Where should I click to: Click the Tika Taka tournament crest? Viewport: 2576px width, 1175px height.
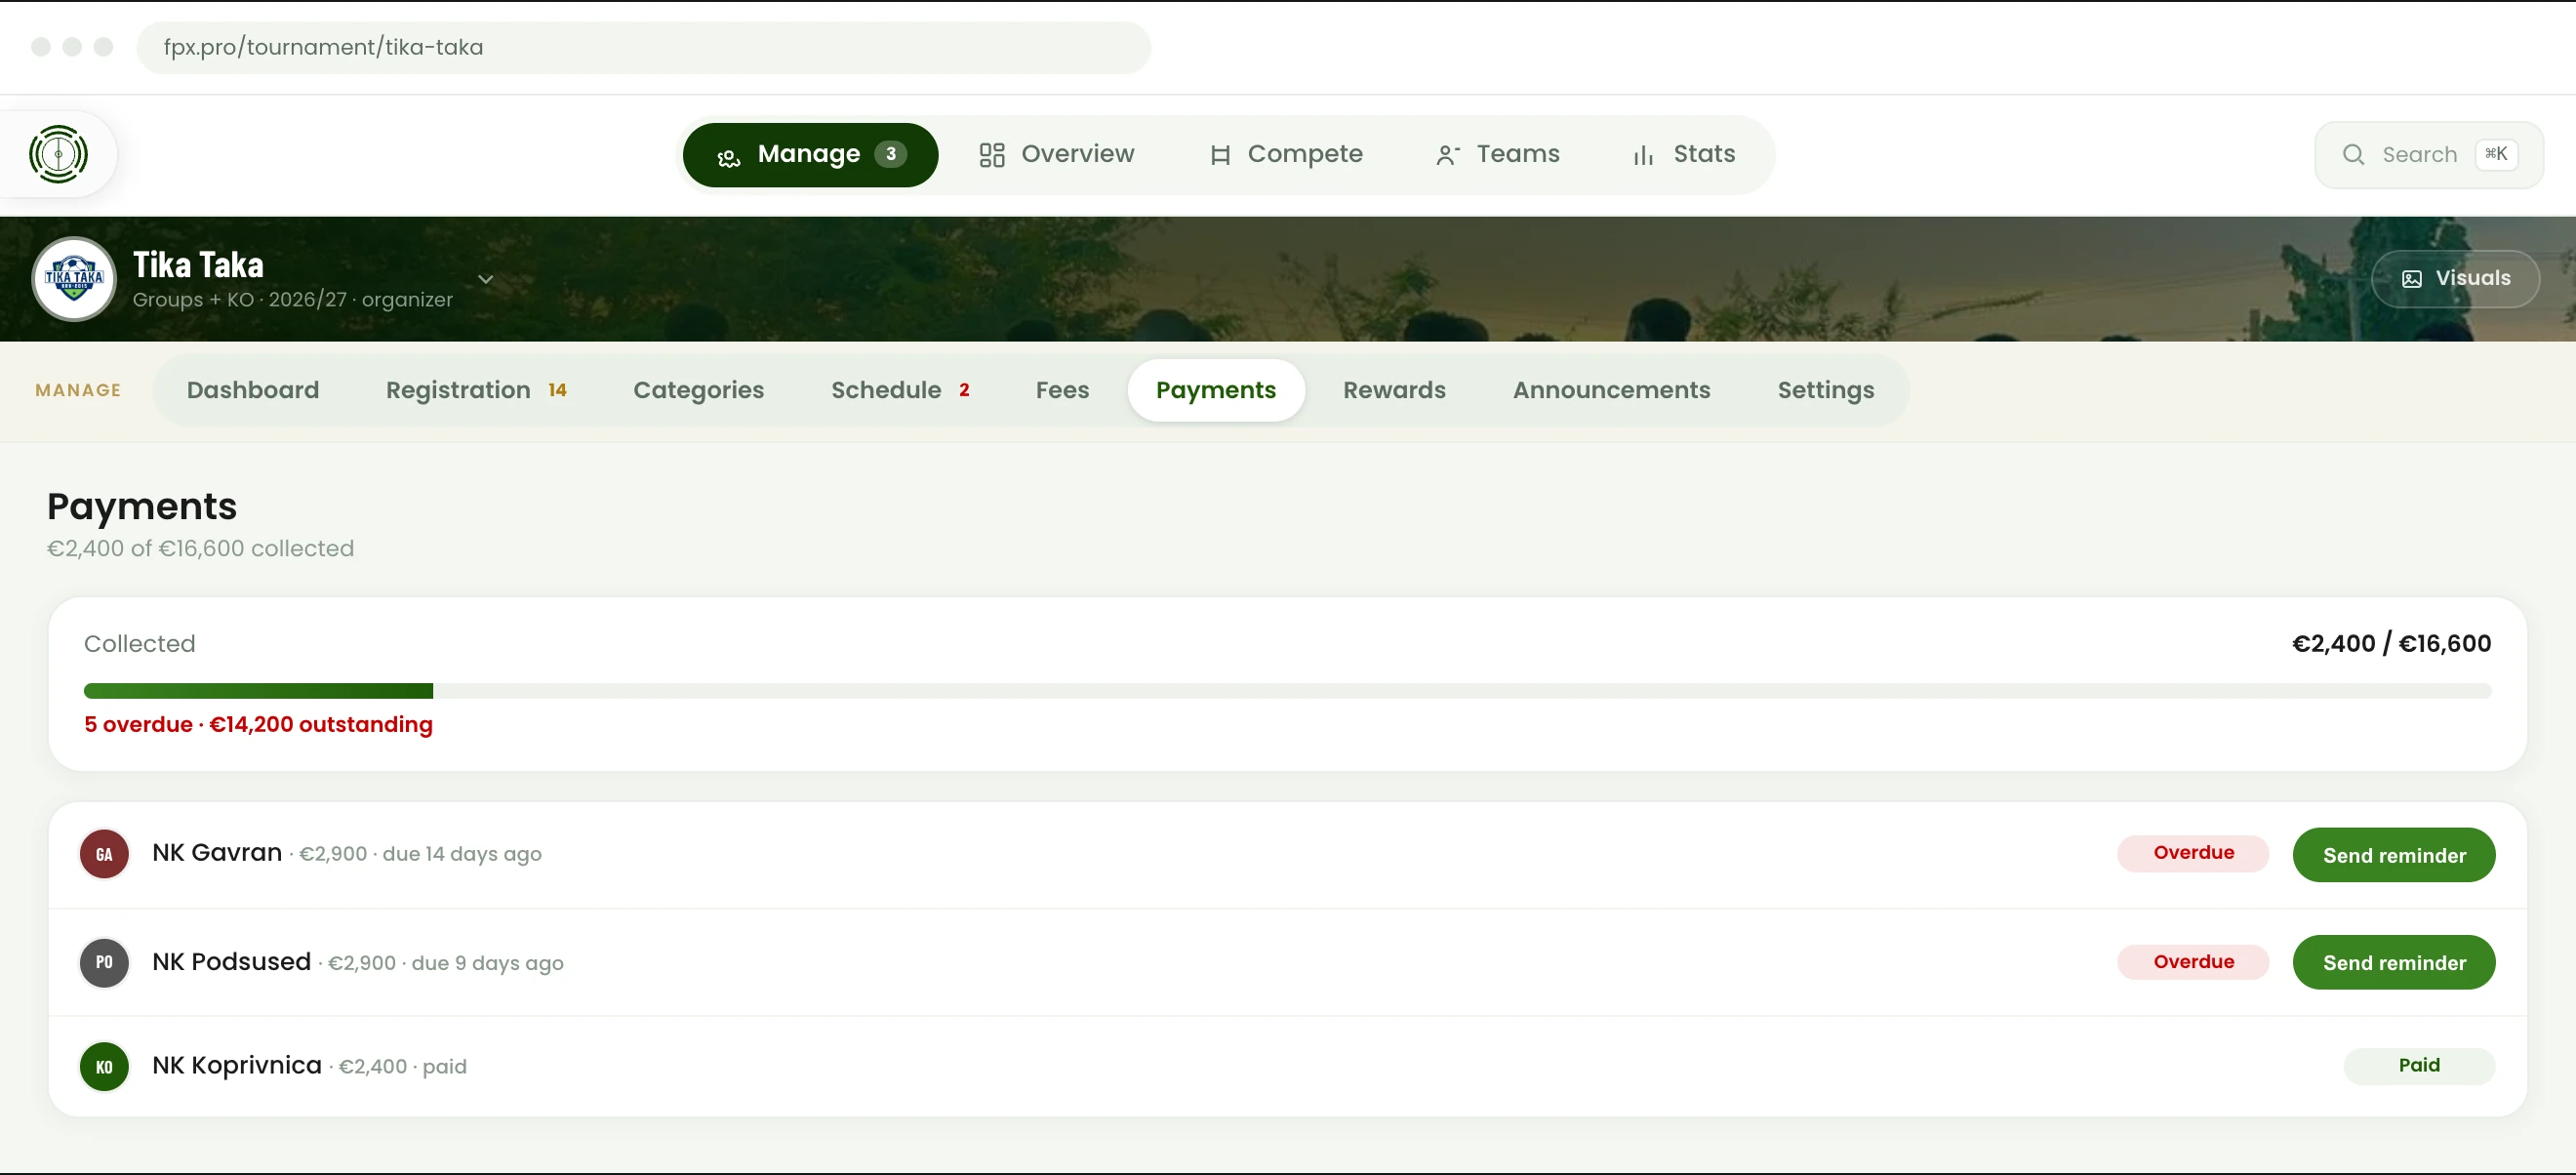74,279
